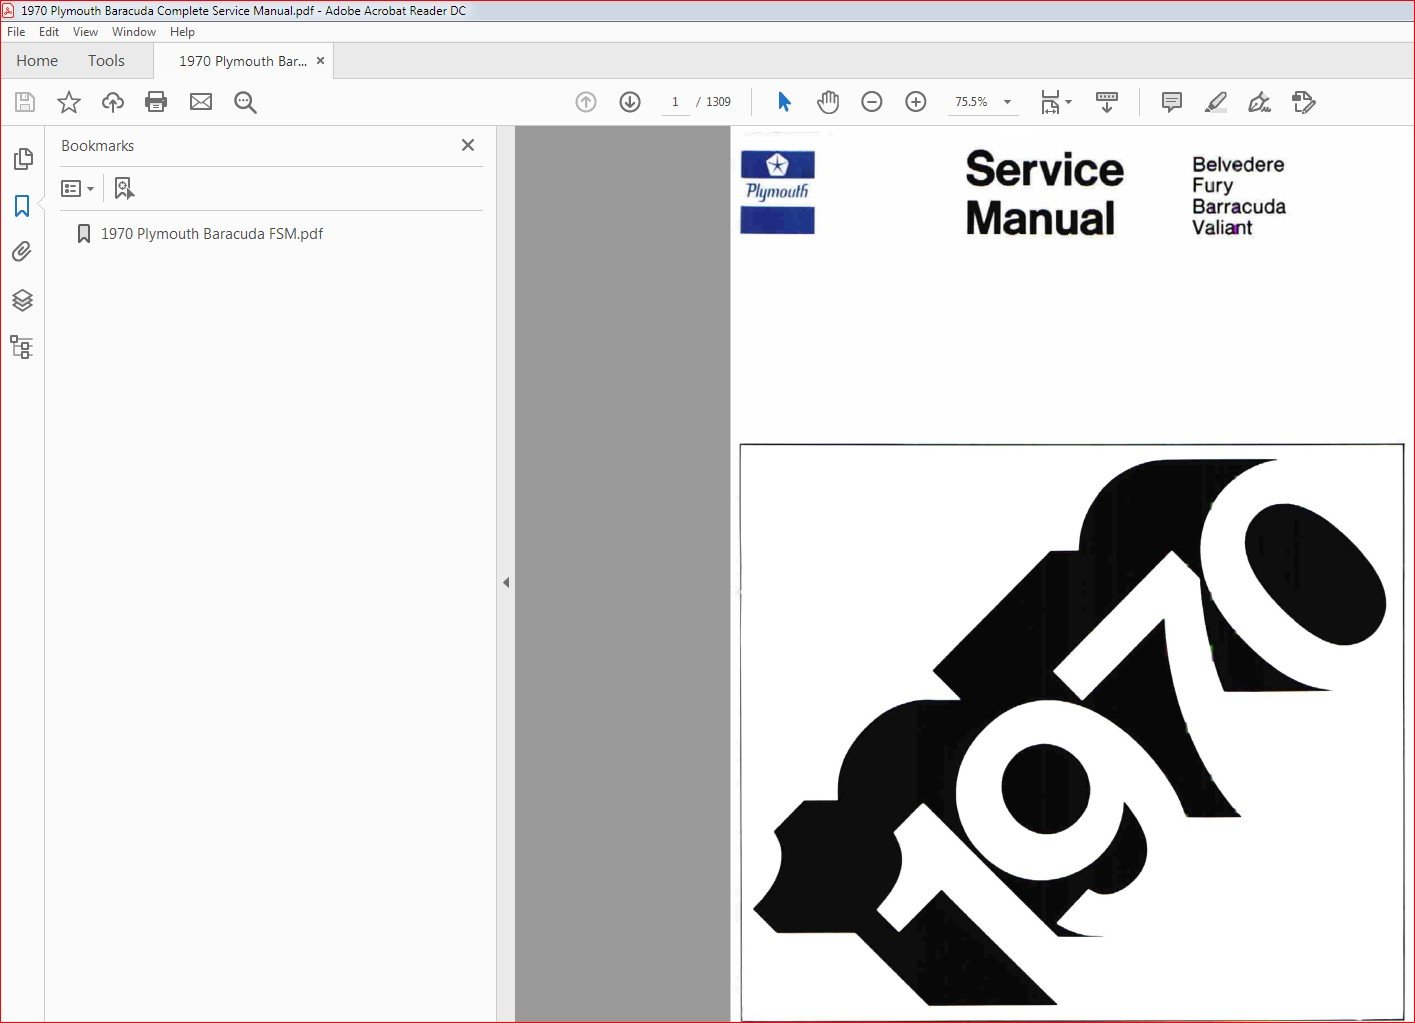
Task: Open the Edit menu
Action: (x=49, y=32)
